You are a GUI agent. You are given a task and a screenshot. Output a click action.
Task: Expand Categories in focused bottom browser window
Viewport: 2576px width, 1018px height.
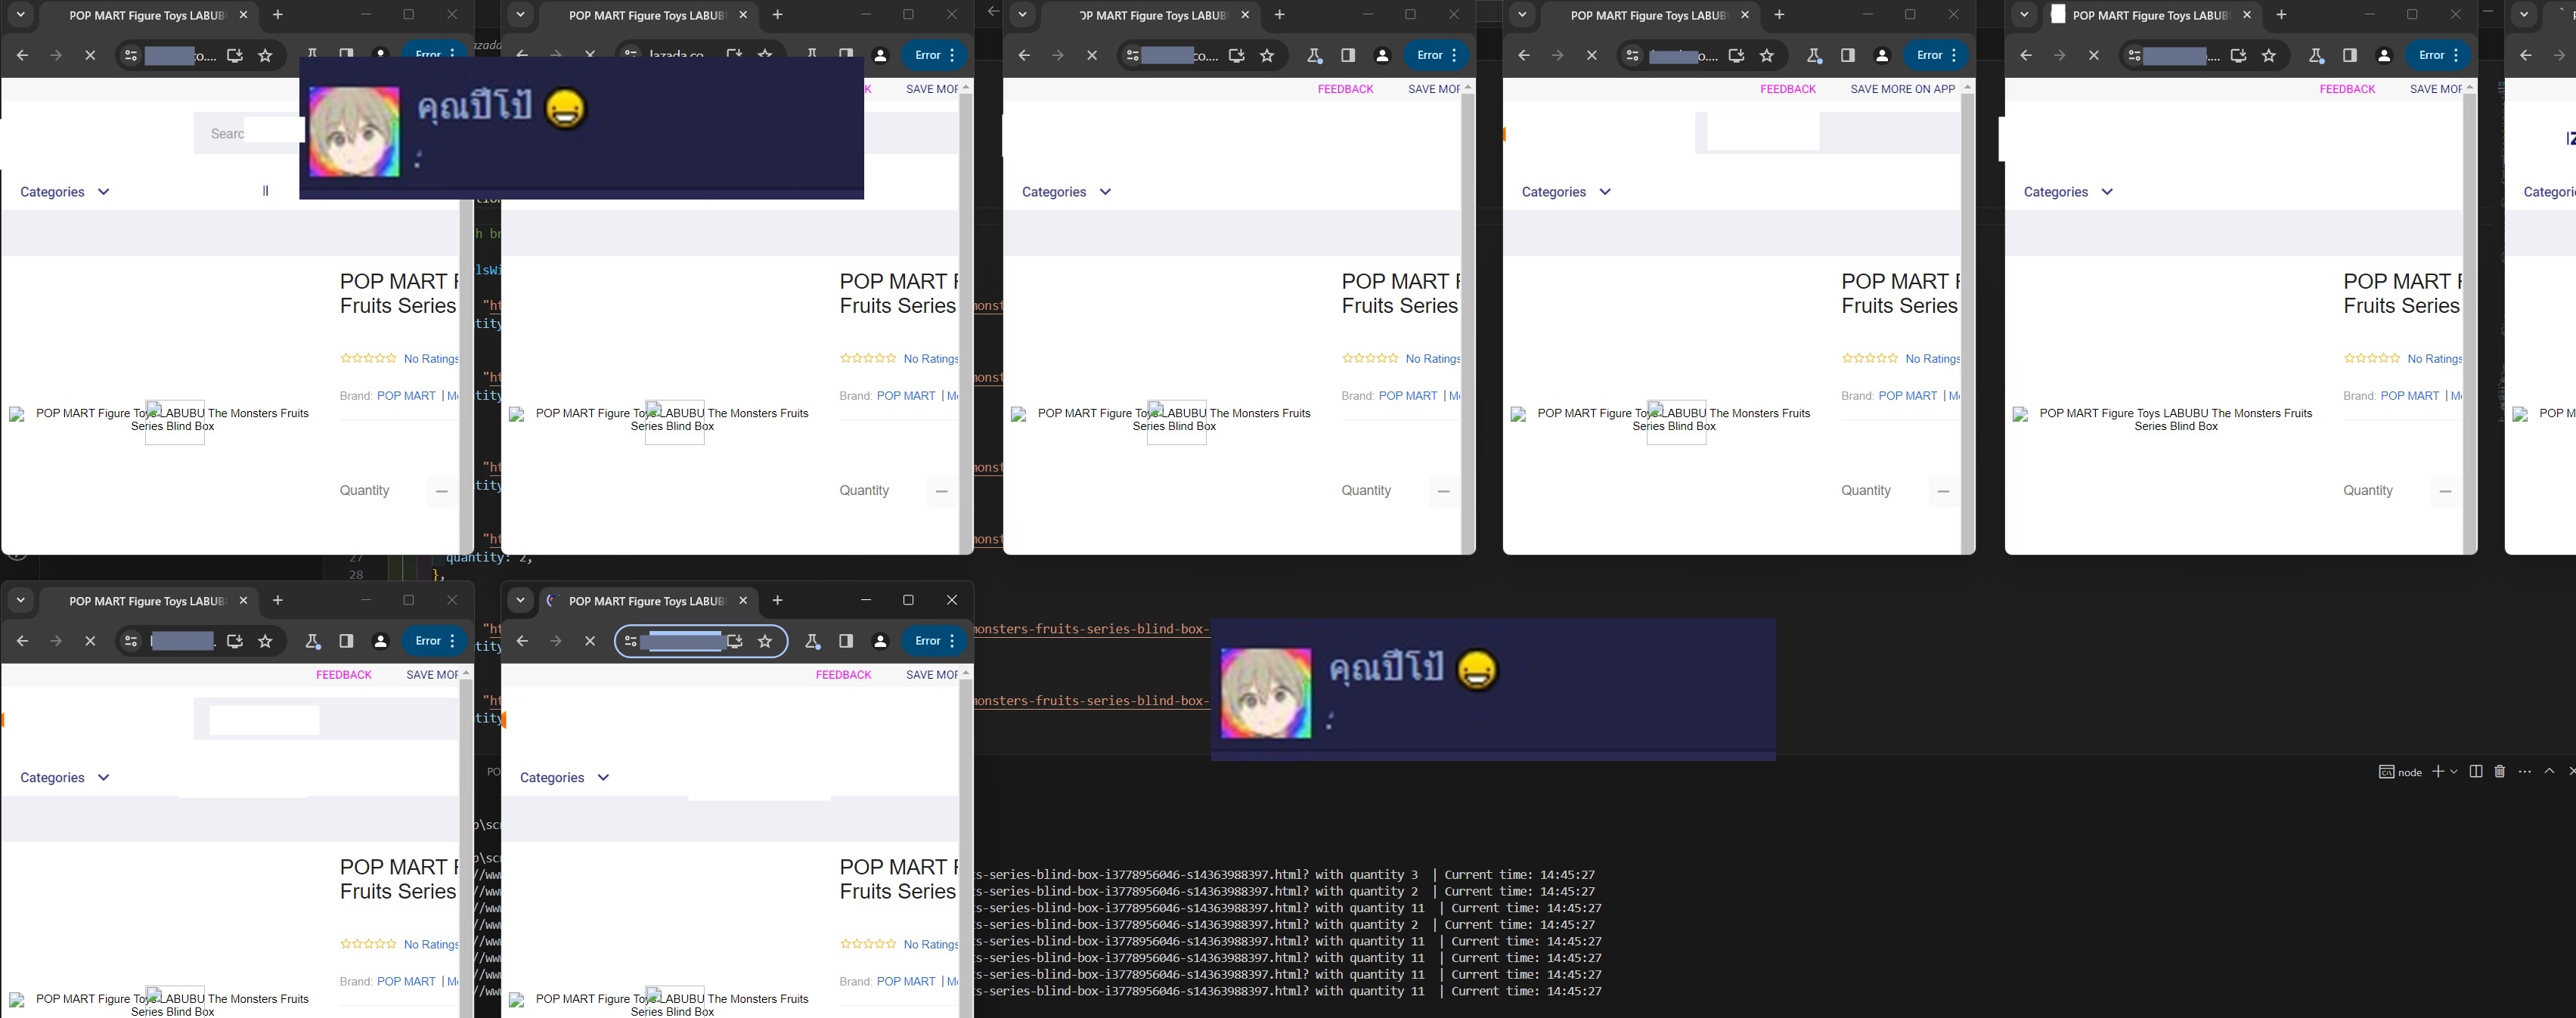[565, 777]
